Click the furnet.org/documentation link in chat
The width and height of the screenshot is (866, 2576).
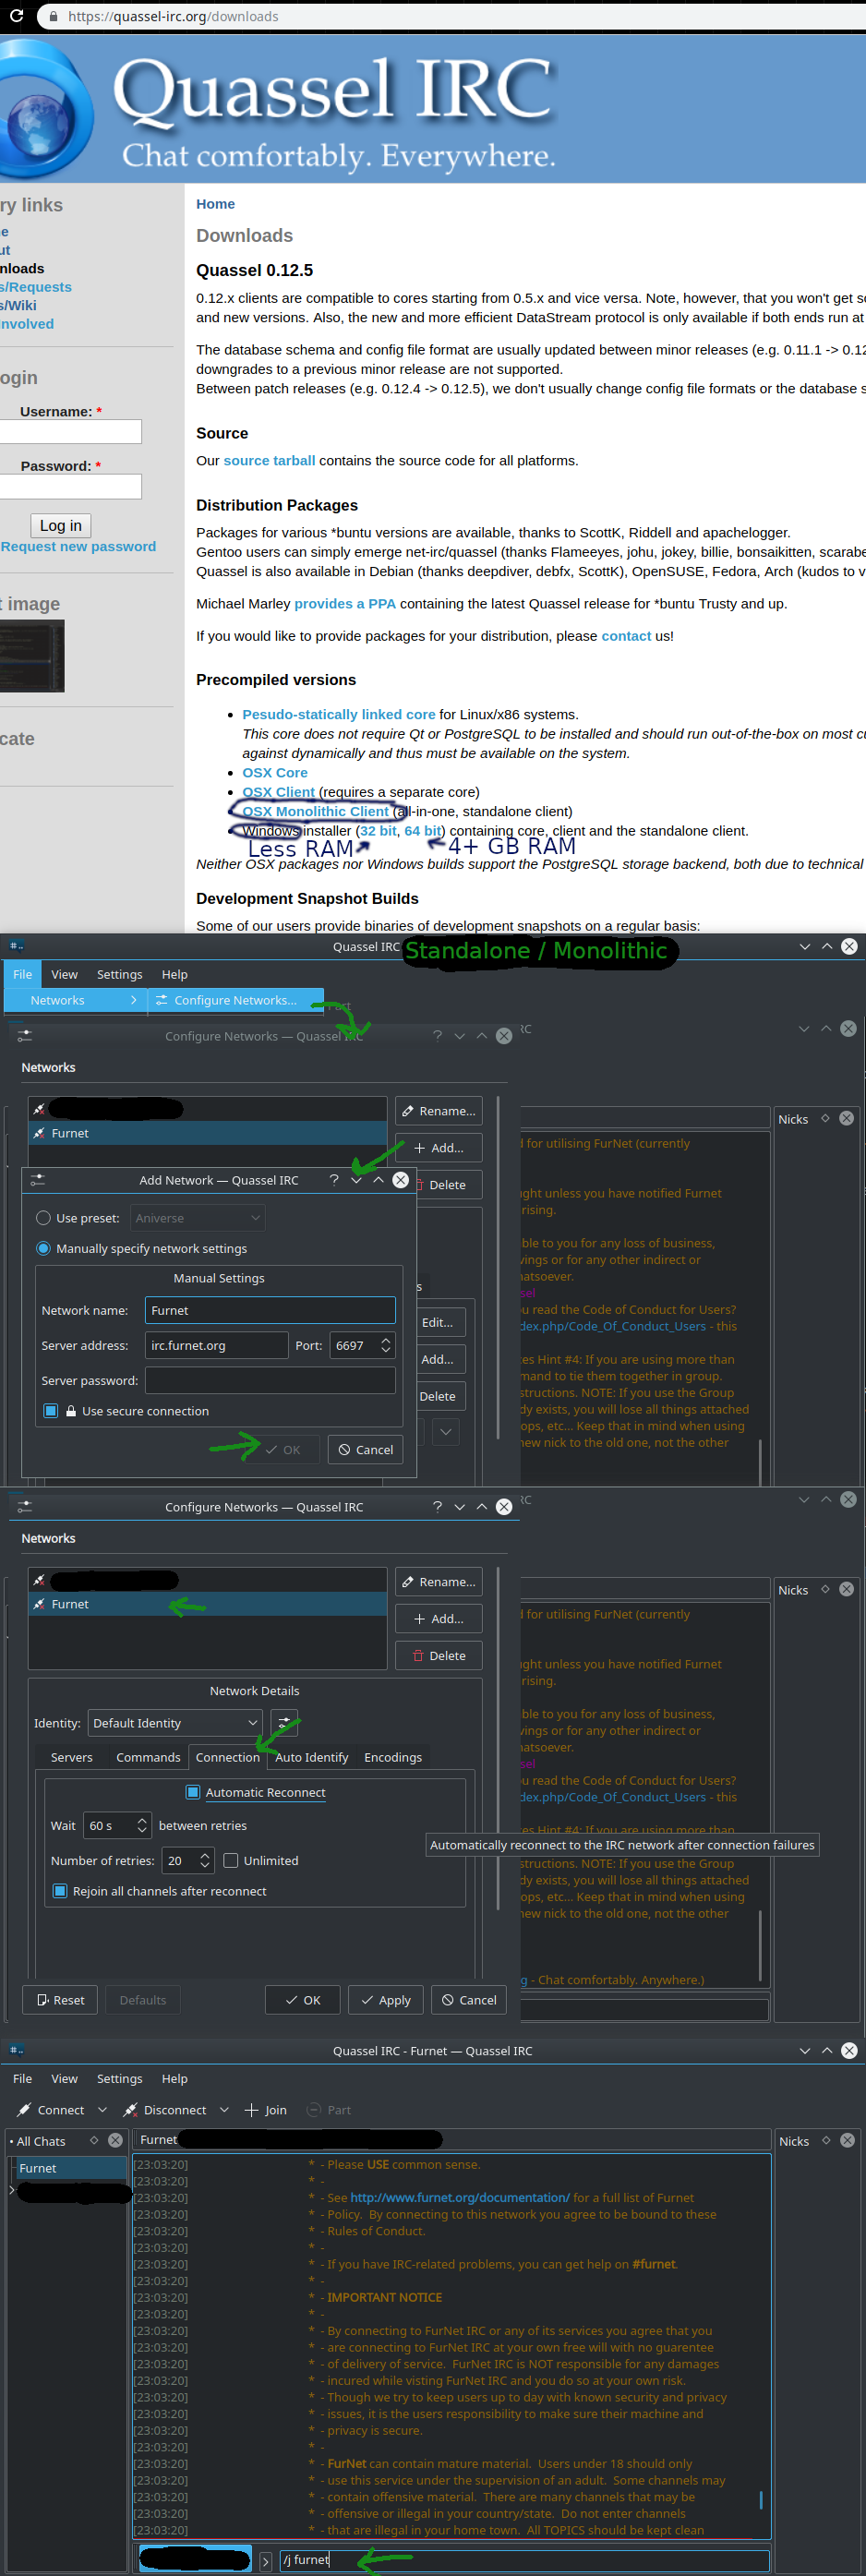tap(460, 2197)
